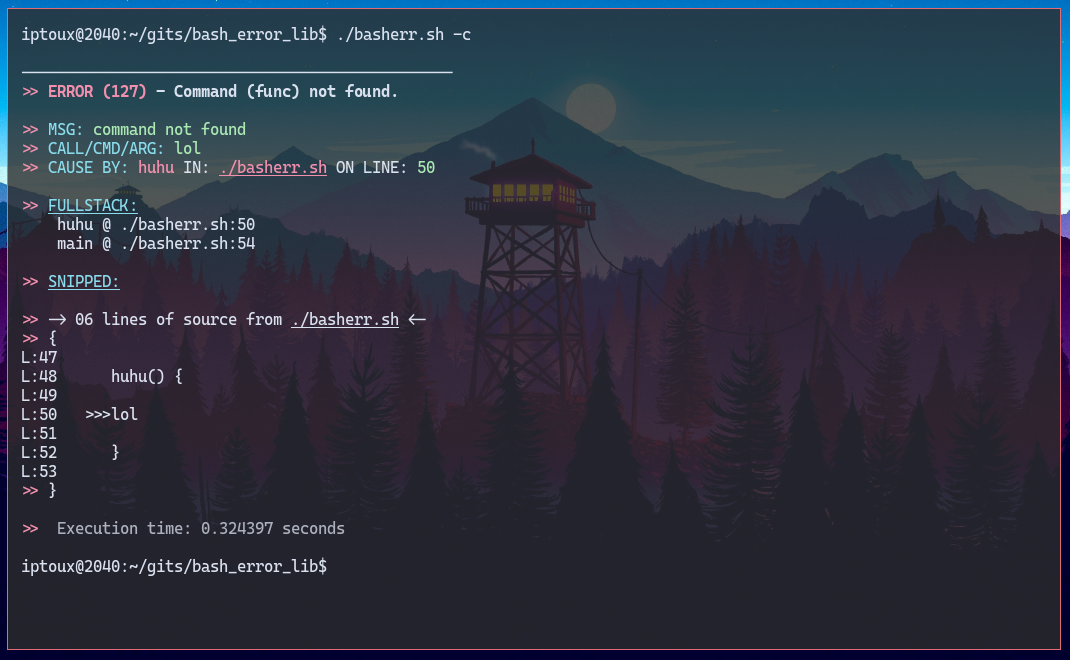Click the 'huhu() {' source line
Screen dimensions: 1070x660
point(147,376)
